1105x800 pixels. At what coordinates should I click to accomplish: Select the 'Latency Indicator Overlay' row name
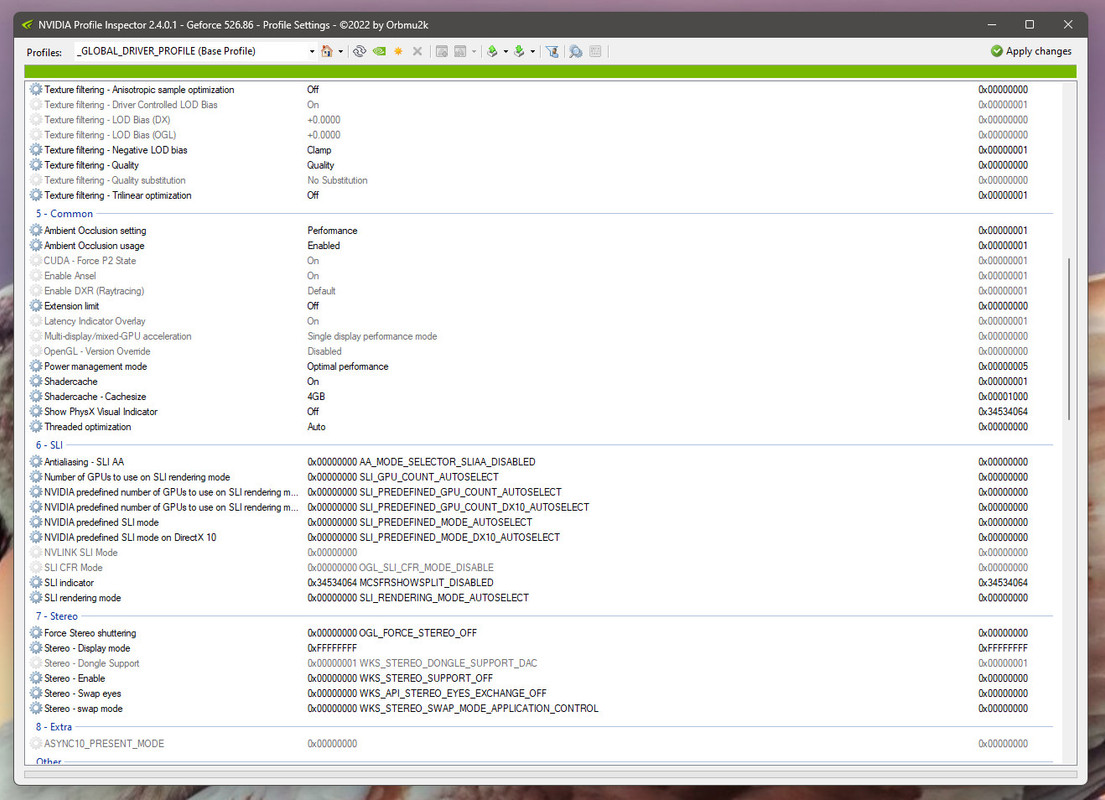(94, 321)
